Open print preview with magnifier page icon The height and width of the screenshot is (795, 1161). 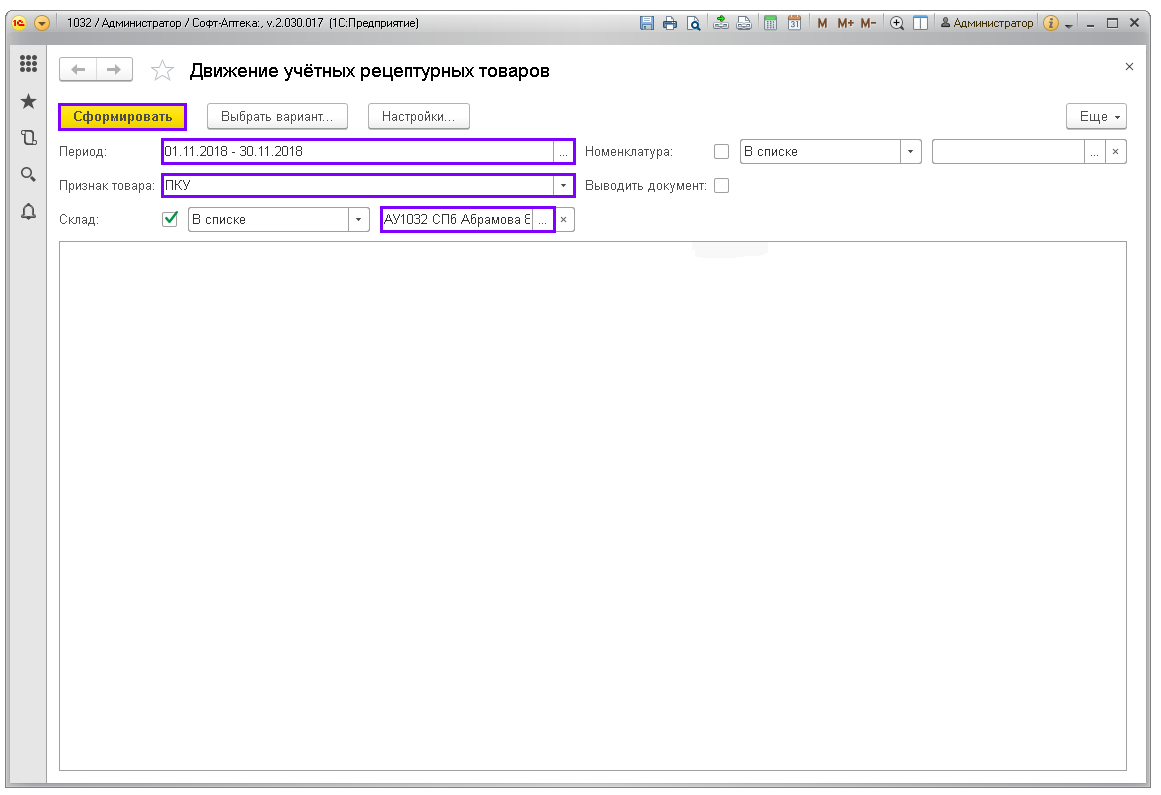[x=693, y=23]
